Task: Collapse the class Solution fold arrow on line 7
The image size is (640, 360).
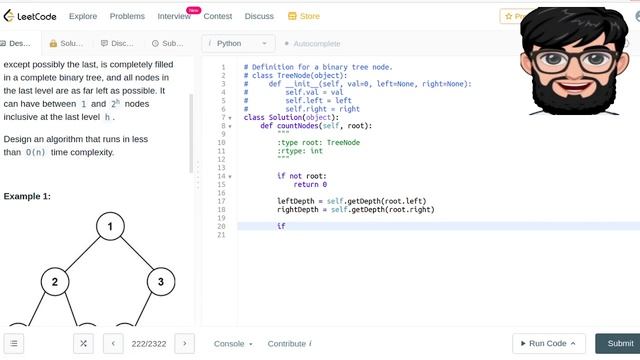Action: 230,118
